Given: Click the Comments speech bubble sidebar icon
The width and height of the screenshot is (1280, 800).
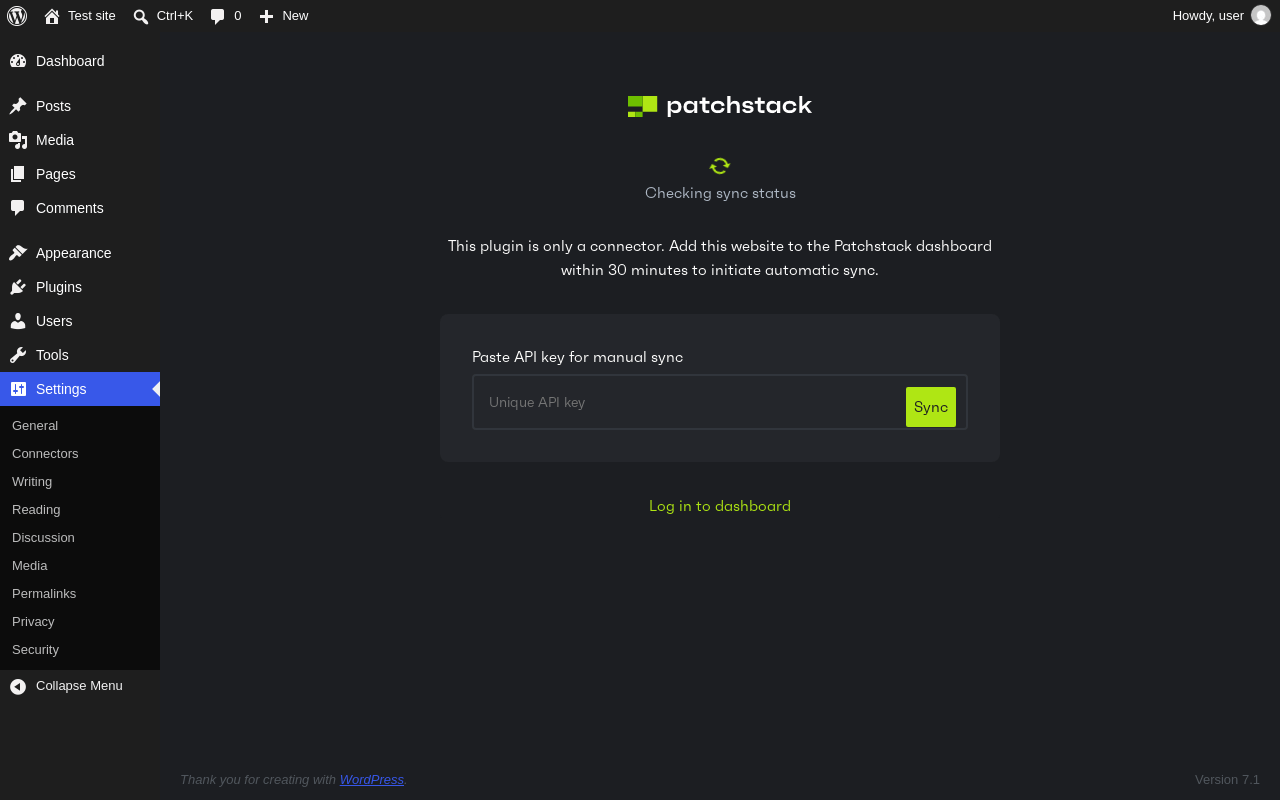Looking at the screenshot, I should point(18,208).
